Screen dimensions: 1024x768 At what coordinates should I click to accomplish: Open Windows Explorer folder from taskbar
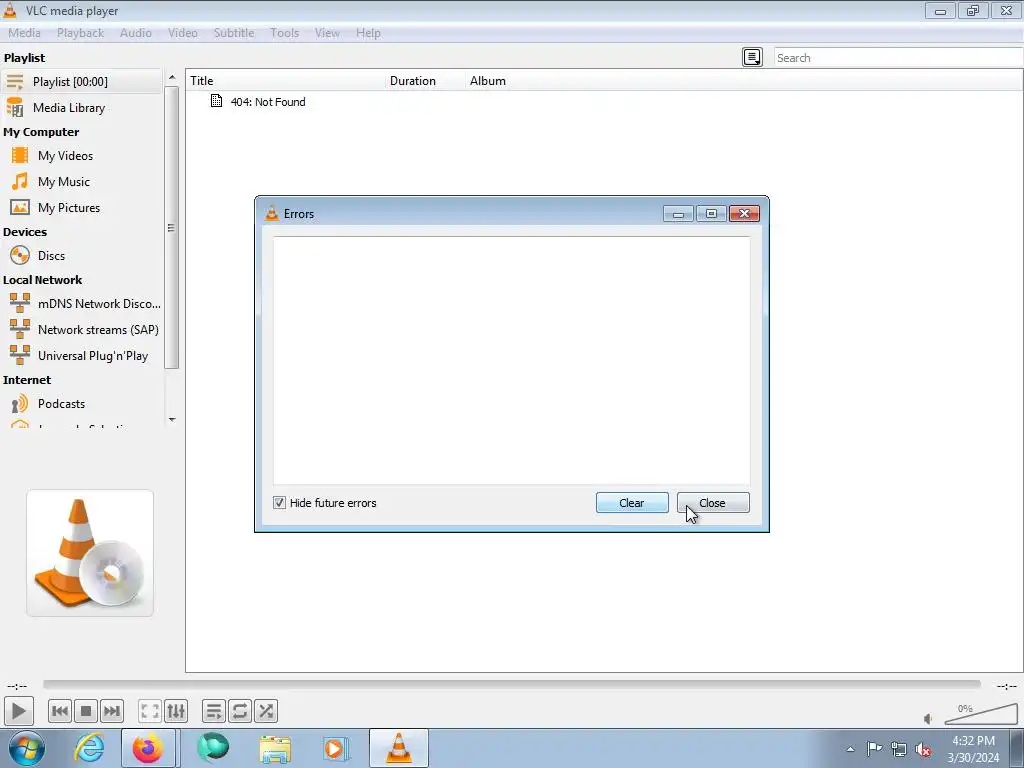(x=275, y=748)
